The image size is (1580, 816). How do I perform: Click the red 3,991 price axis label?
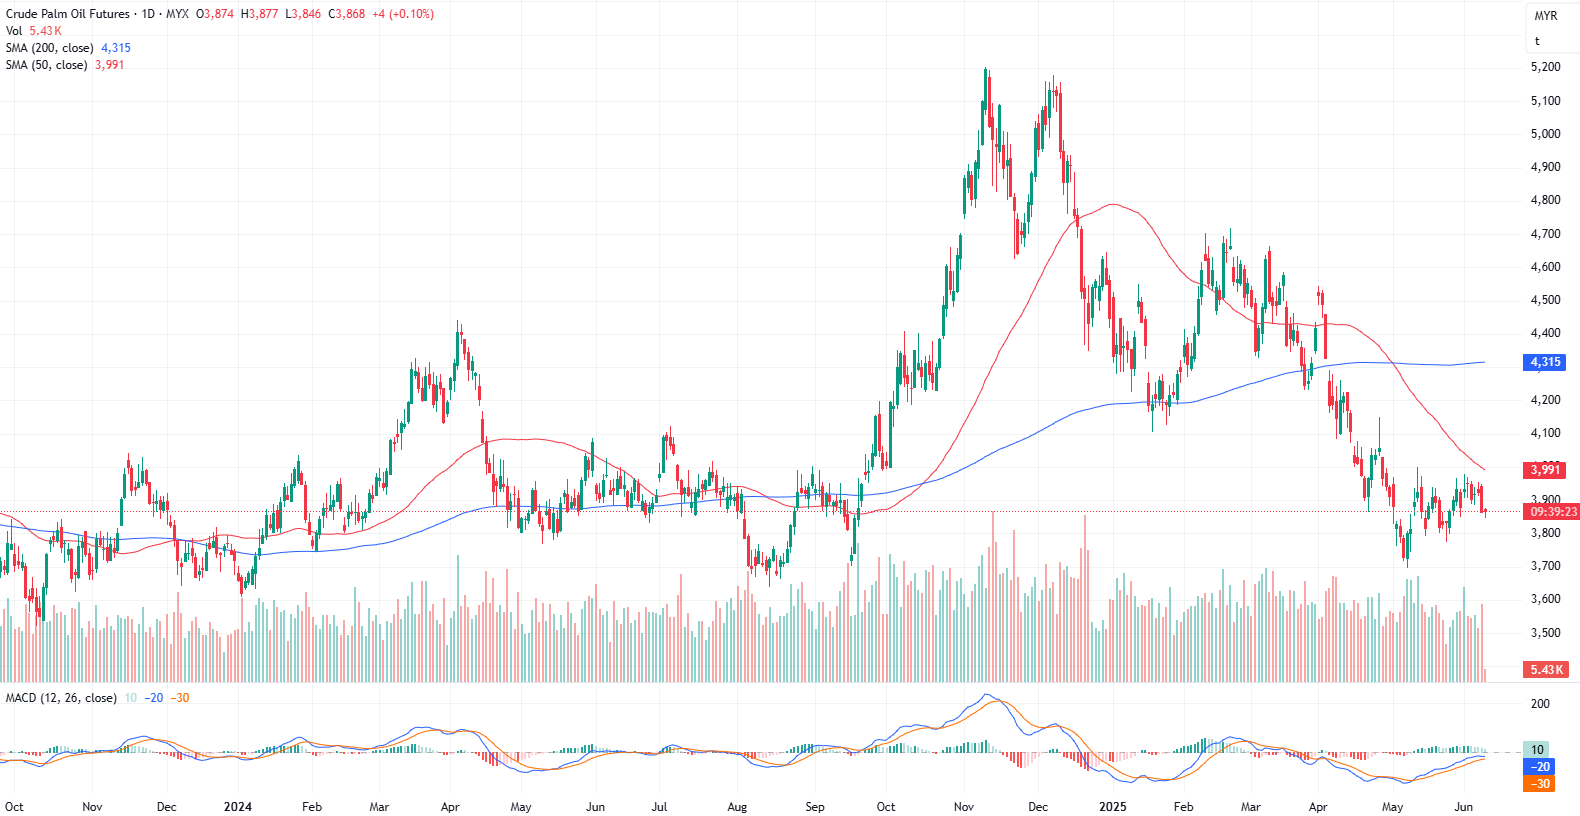[1545, 470]
